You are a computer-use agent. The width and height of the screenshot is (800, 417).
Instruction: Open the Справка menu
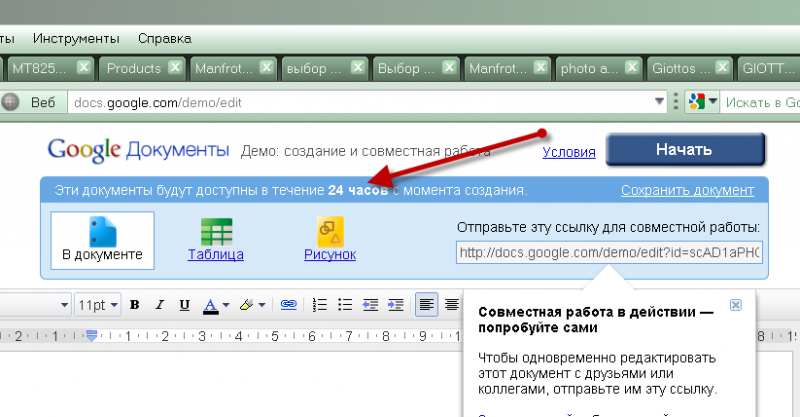[165, 39]
